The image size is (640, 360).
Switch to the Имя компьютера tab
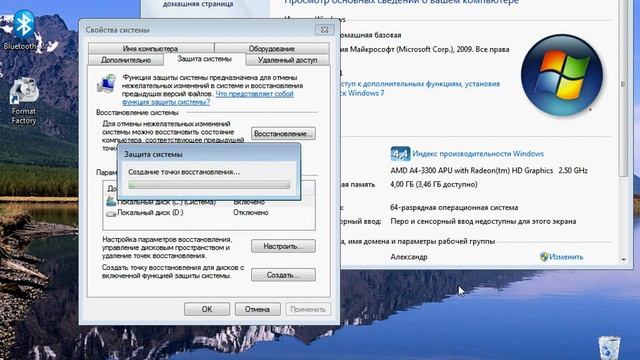(x=151, y=48)
